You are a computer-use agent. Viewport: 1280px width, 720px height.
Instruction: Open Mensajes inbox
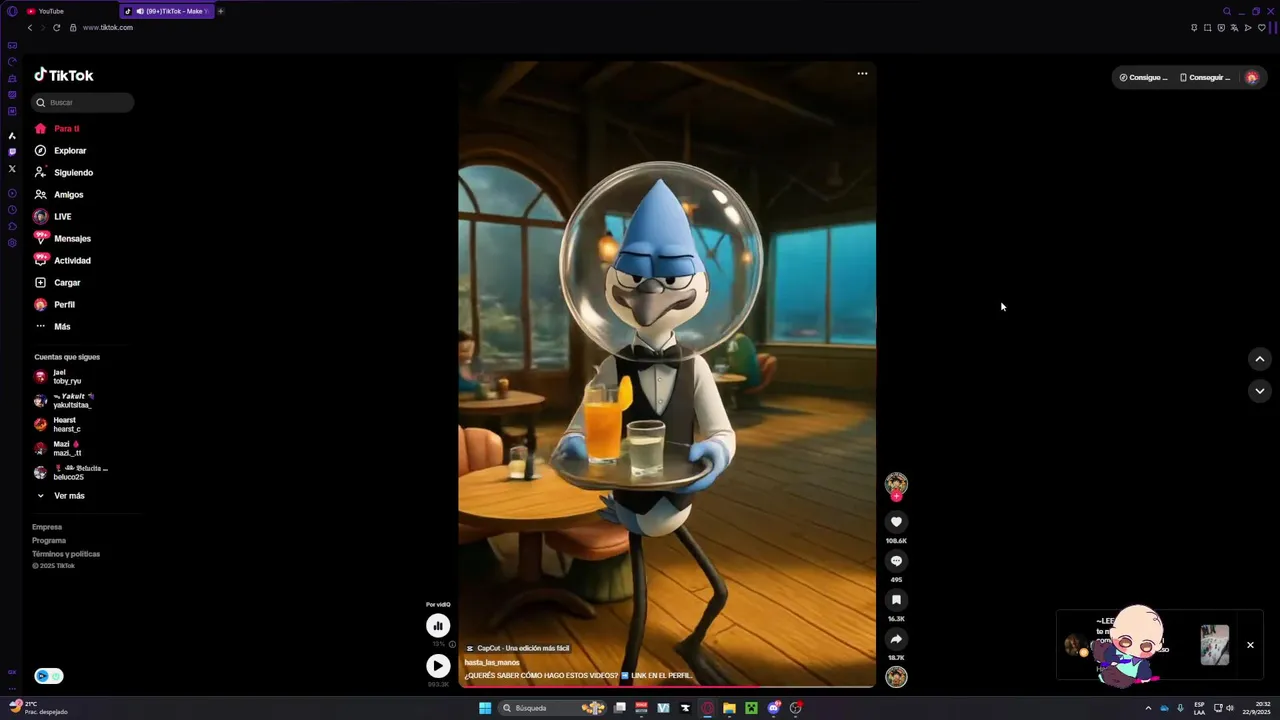(63, 239)
